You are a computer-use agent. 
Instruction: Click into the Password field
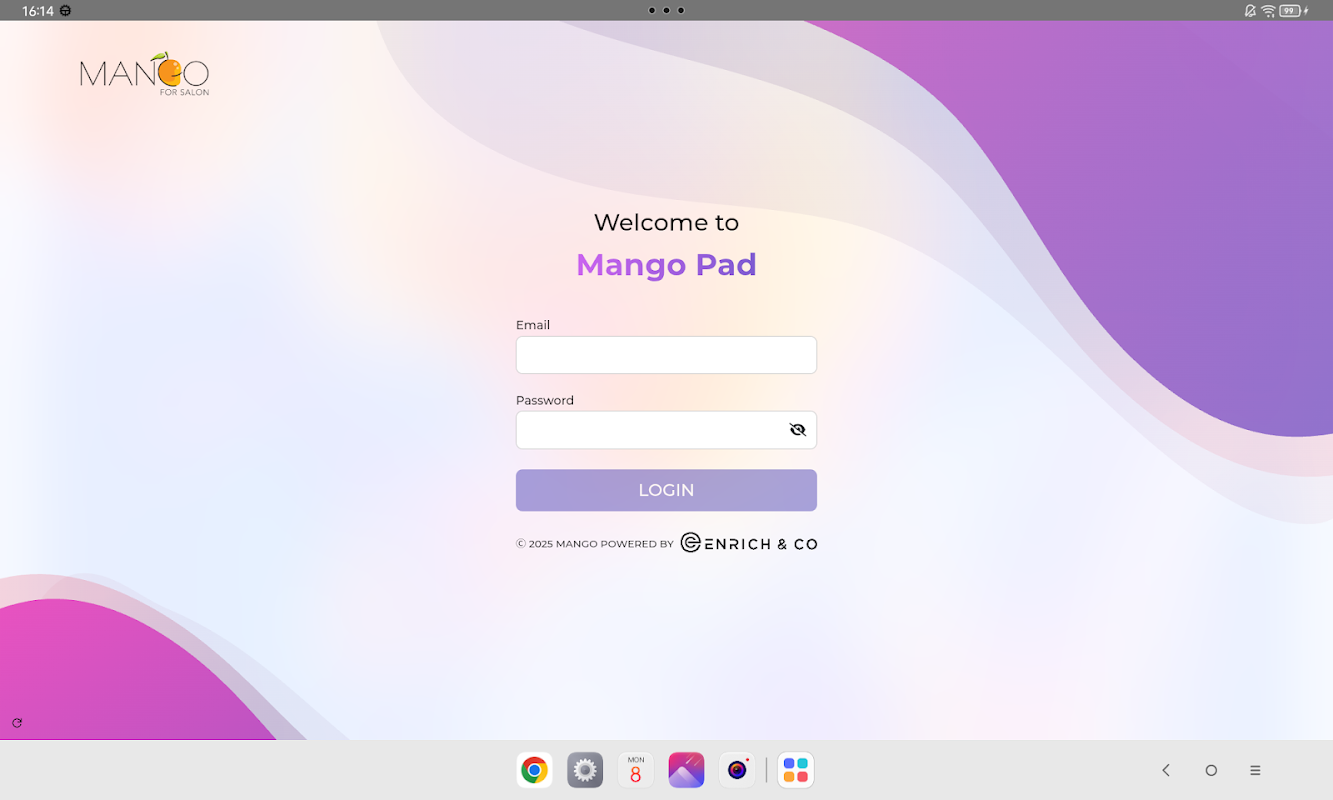(666, 430)
